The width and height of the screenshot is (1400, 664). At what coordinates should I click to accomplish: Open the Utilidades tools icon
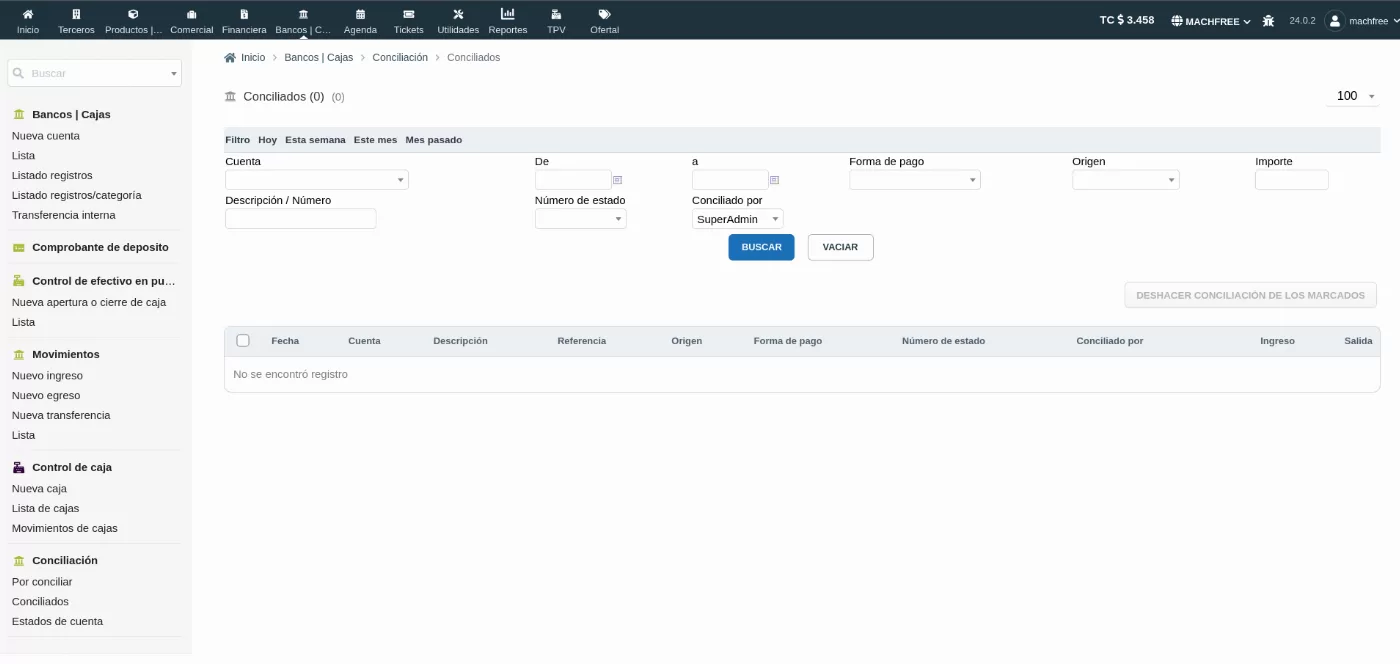[x=458, y=14]
